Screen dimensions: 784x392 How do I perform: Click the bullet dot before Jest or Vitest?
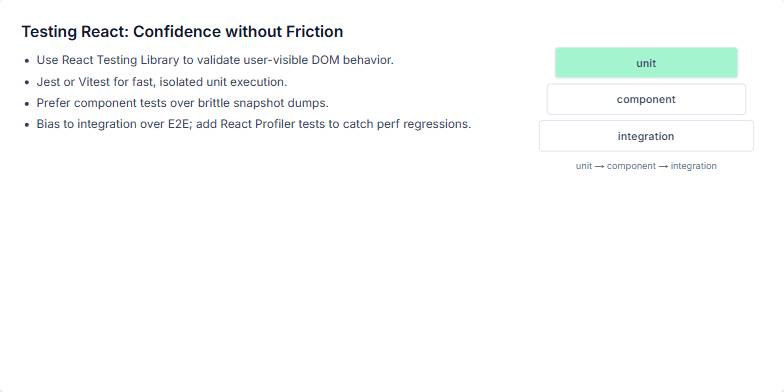click(x=27, y=82)
